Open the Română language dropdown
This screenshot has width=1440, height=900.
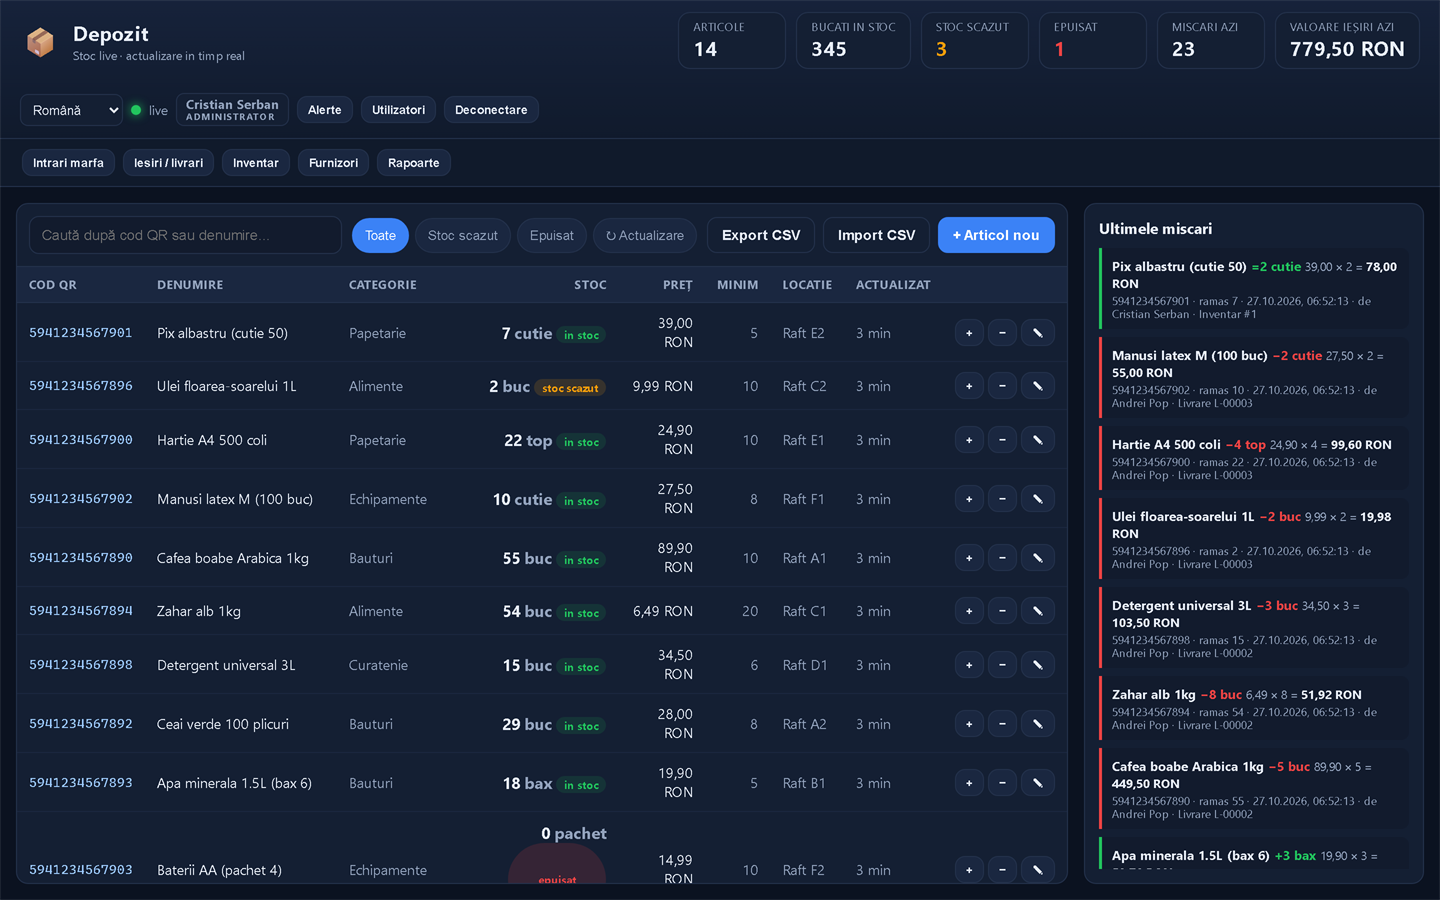pyautogui.click(x=71, y=110)
